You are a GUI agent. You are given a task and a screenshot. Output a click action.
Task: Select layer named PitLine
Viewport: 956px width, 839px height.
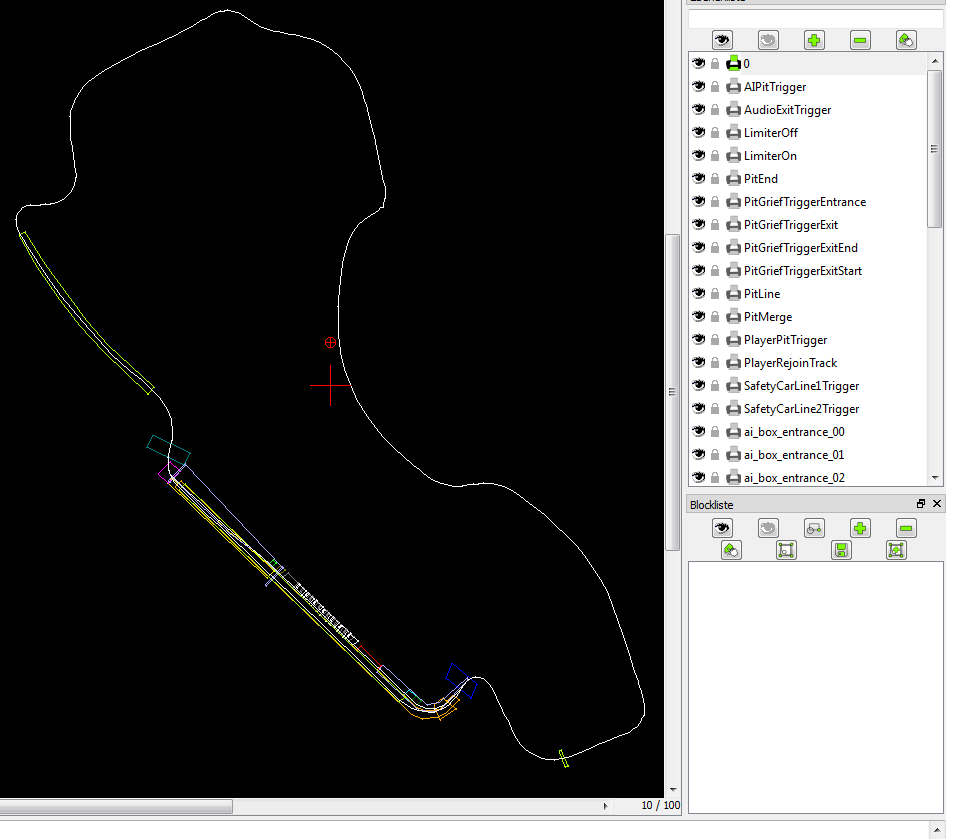click(762, 293)
